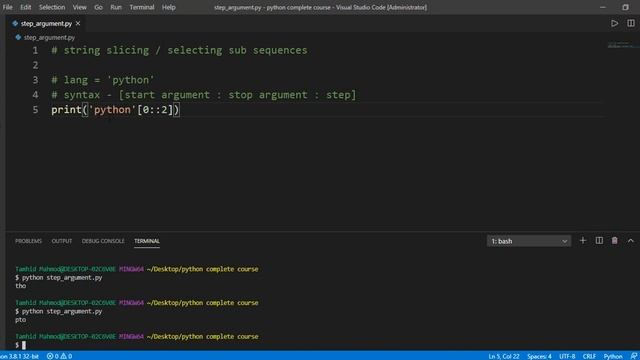Click the terminal output 'pto'

[x=20, y=320]
